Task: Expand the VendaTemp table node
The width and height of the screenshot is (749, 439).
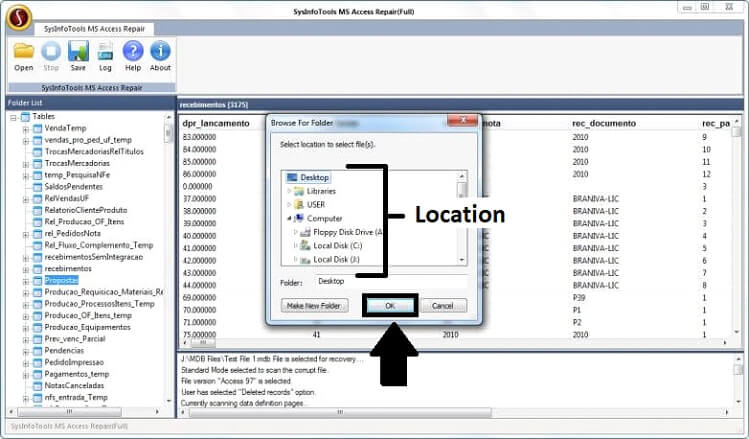Action: point(26,129)
